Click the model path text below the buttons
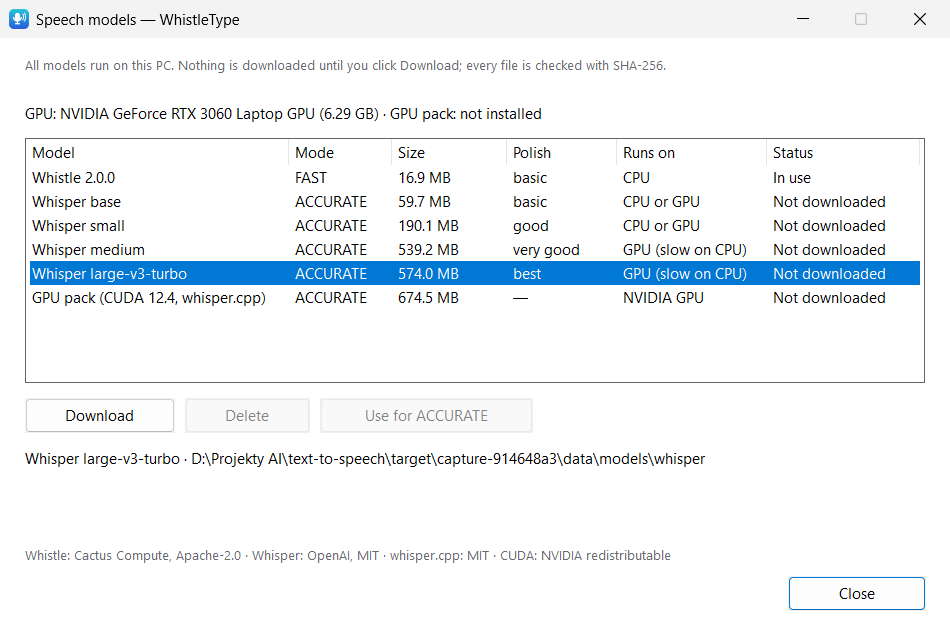The width and height of the screenshot is (950, 626). pos(365,459)
